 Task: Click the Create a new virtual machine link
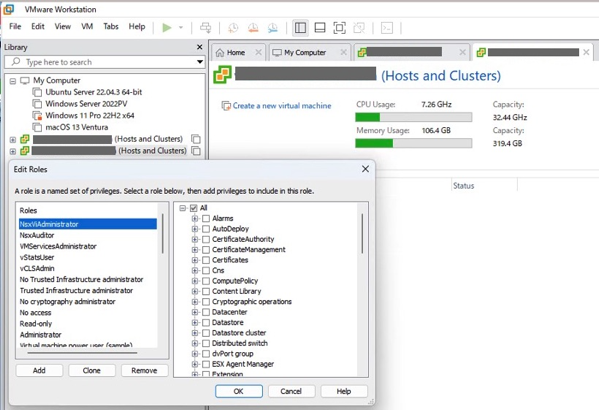click(x=282, y=106)
